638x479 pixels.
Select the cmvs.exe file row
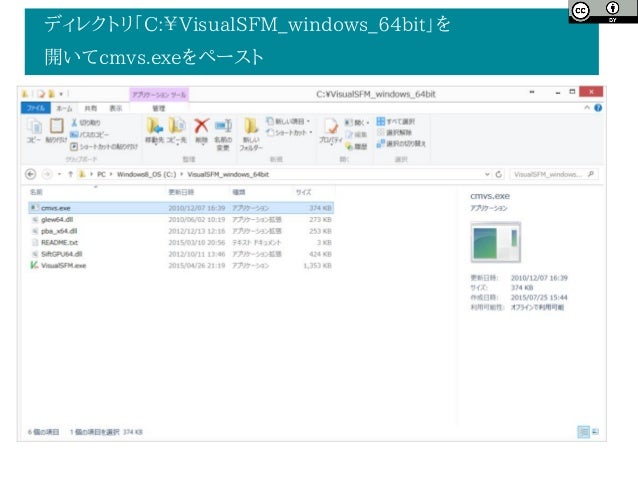click(181, 208)
